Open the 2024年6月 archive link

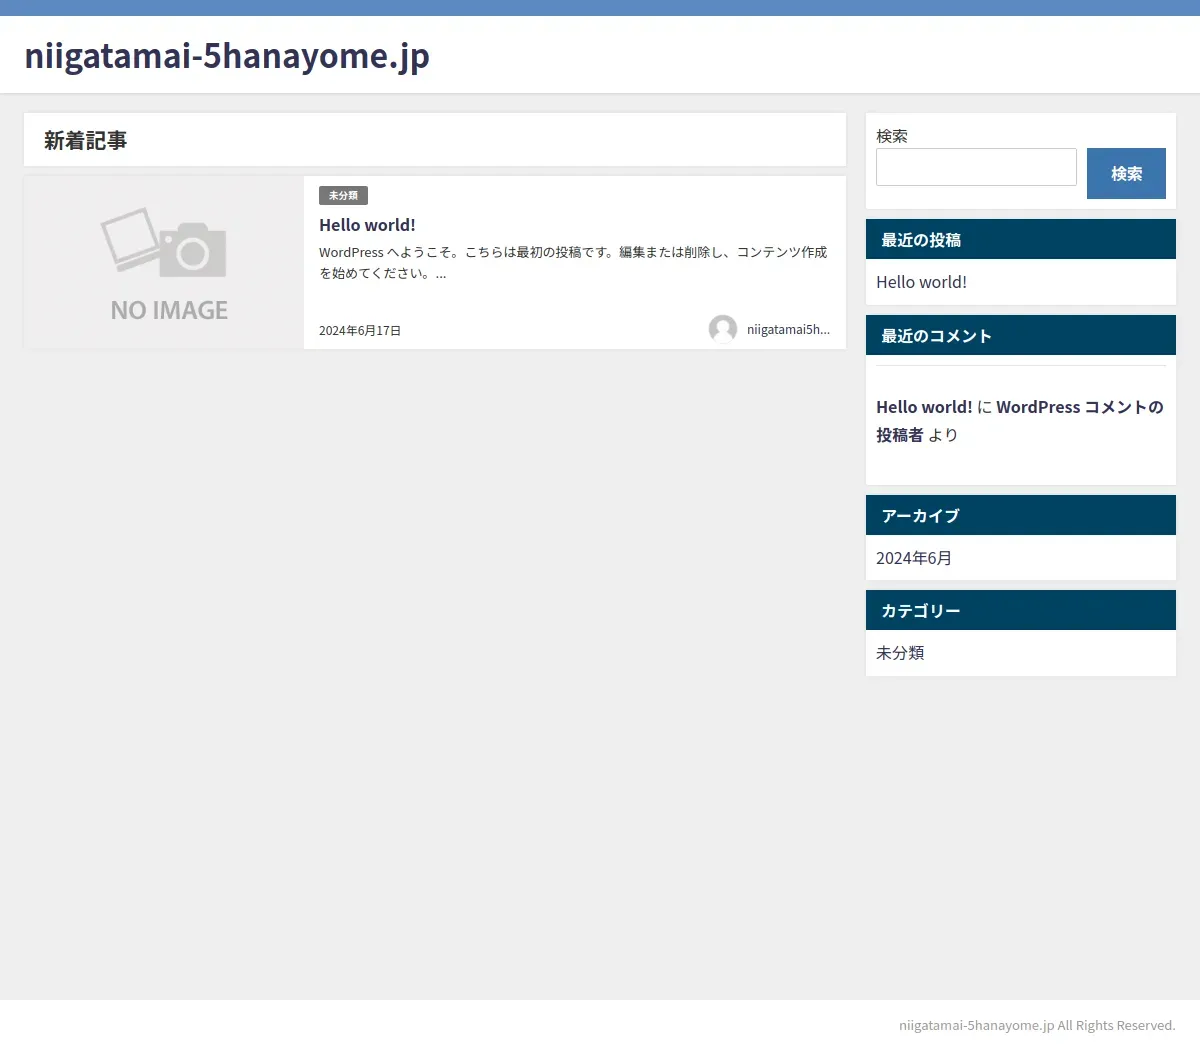pyautogui.click(x=914, y=558)
